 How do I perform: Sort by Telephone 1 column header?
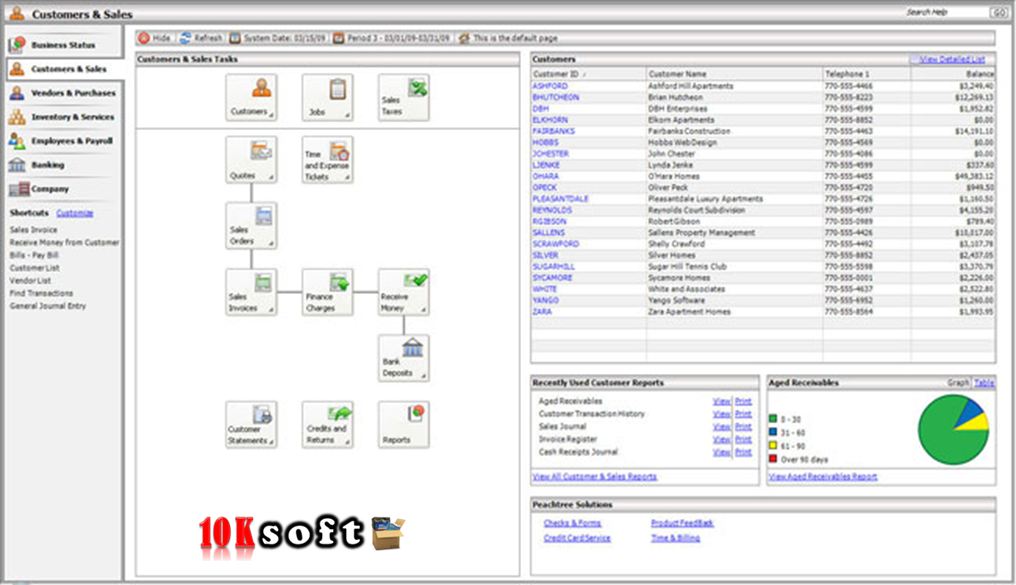point(867,74)
